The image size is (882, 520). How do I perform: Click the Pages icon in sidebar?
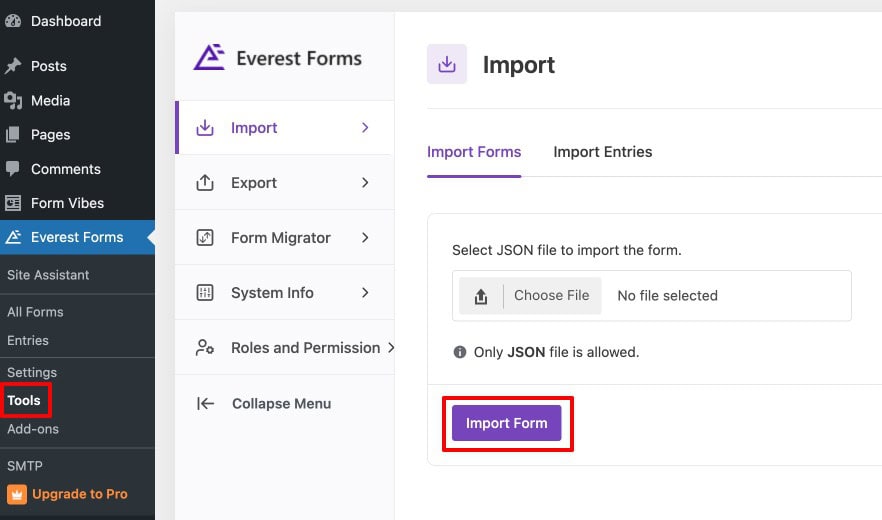13,135
